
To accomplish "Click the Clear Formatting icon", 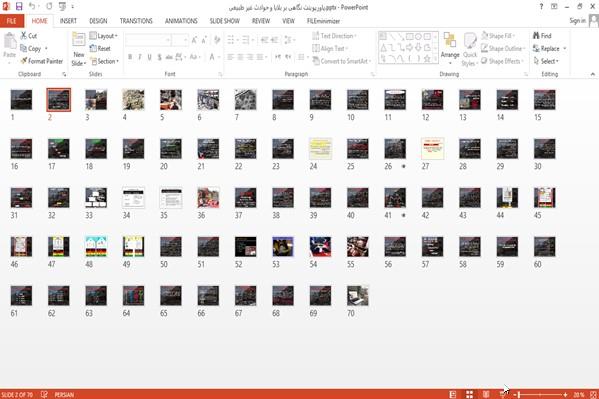I will click(x=217, y=40).
